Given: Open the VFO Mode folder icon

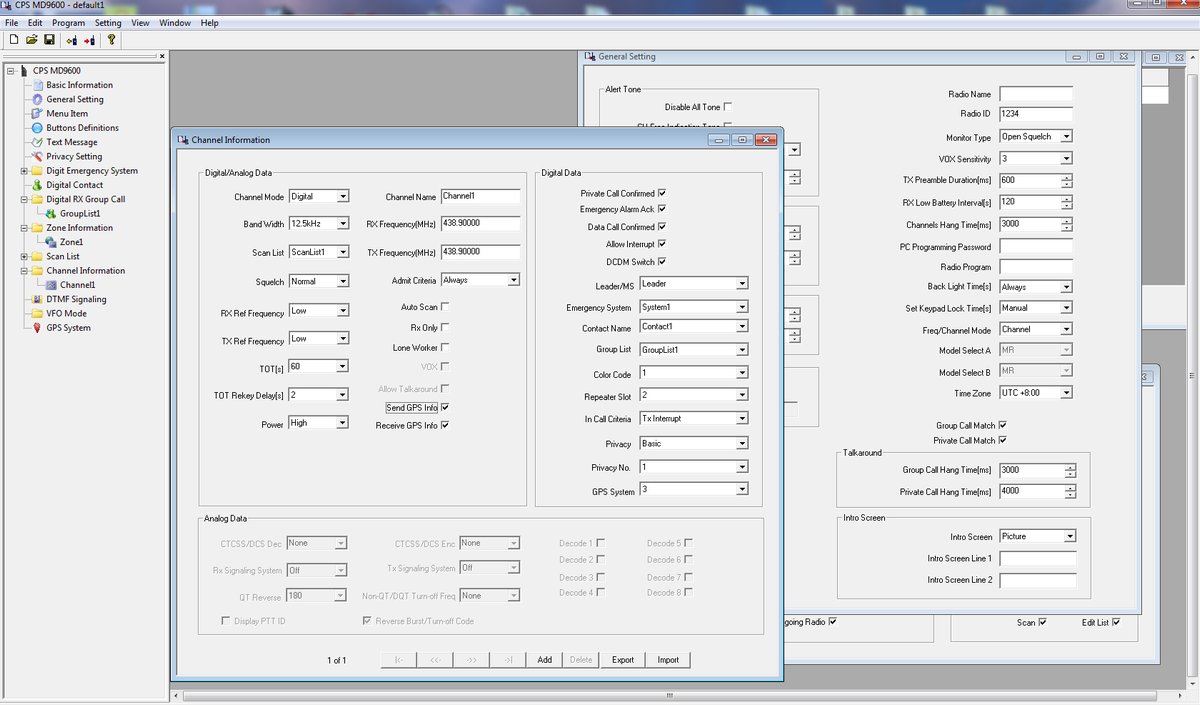Looking at the screenshot, I should [38, 313].
